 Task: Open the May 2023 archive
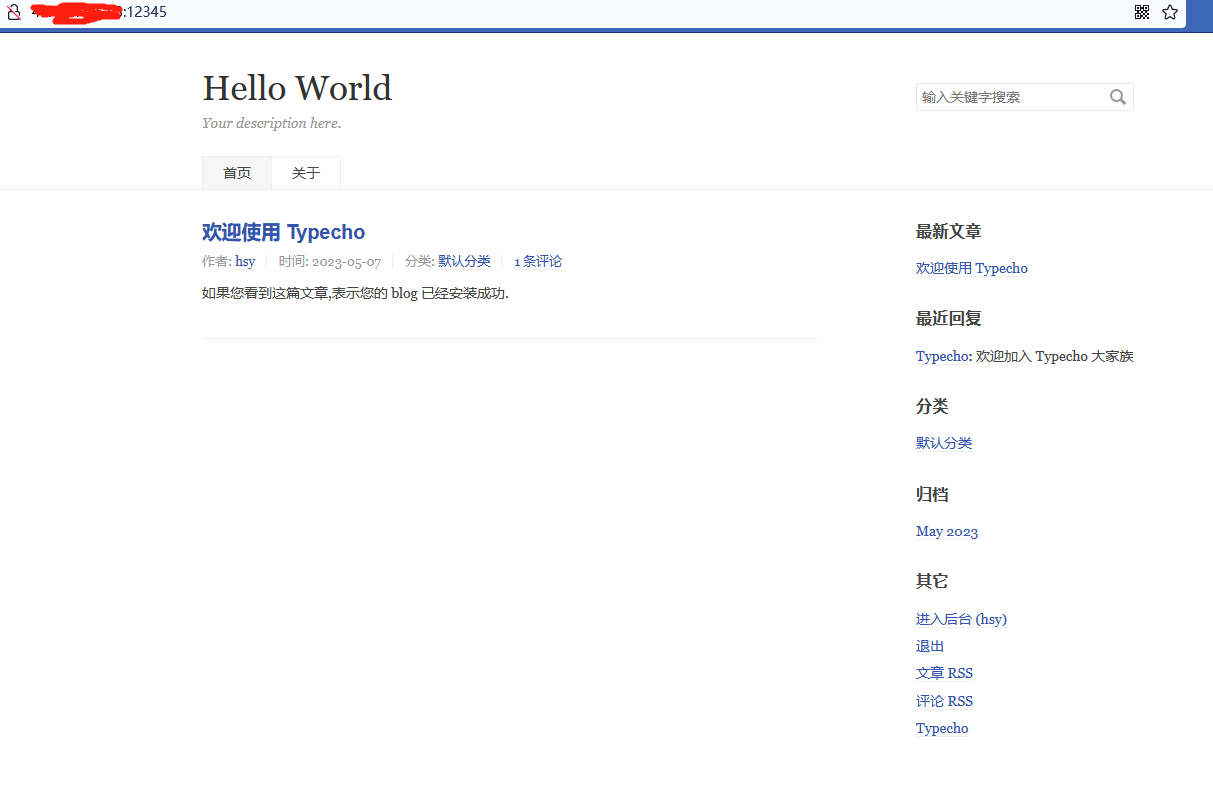(x=946, y=531)
